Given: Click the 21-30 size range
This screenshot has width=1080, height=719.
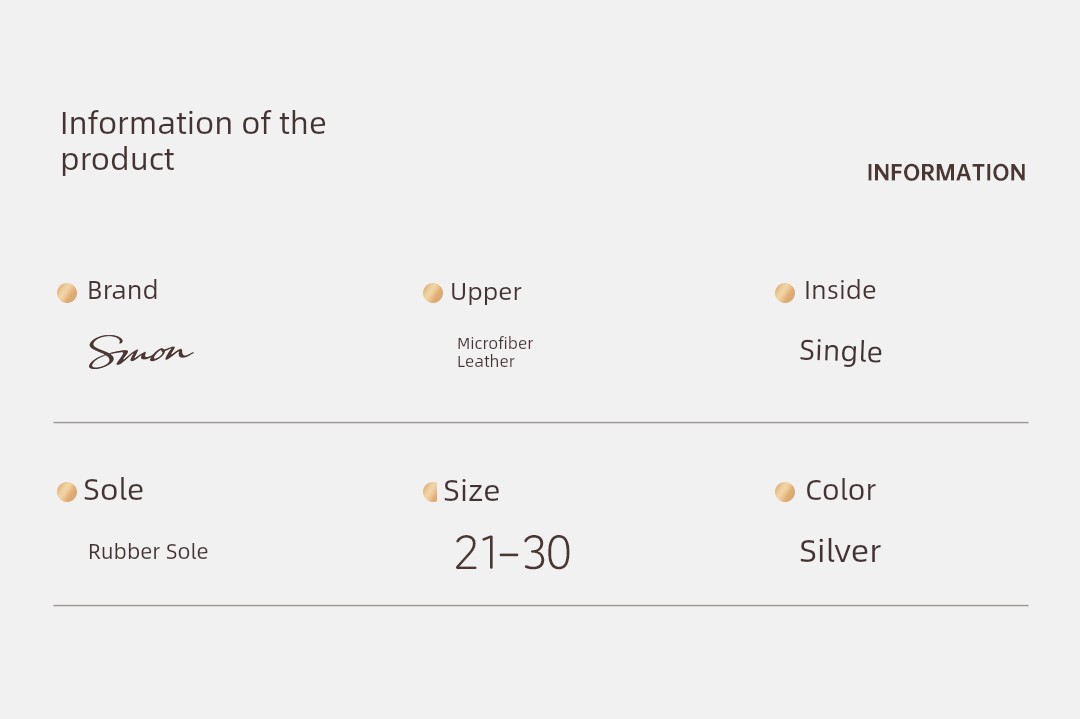Looking at the screenshot, I should 512,552.
